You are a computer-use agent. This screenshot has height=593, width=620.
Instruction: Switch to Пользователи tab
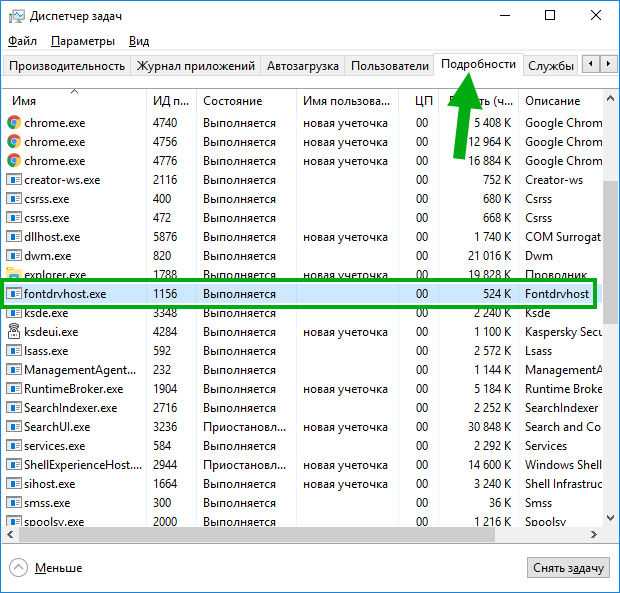(390, 66)
